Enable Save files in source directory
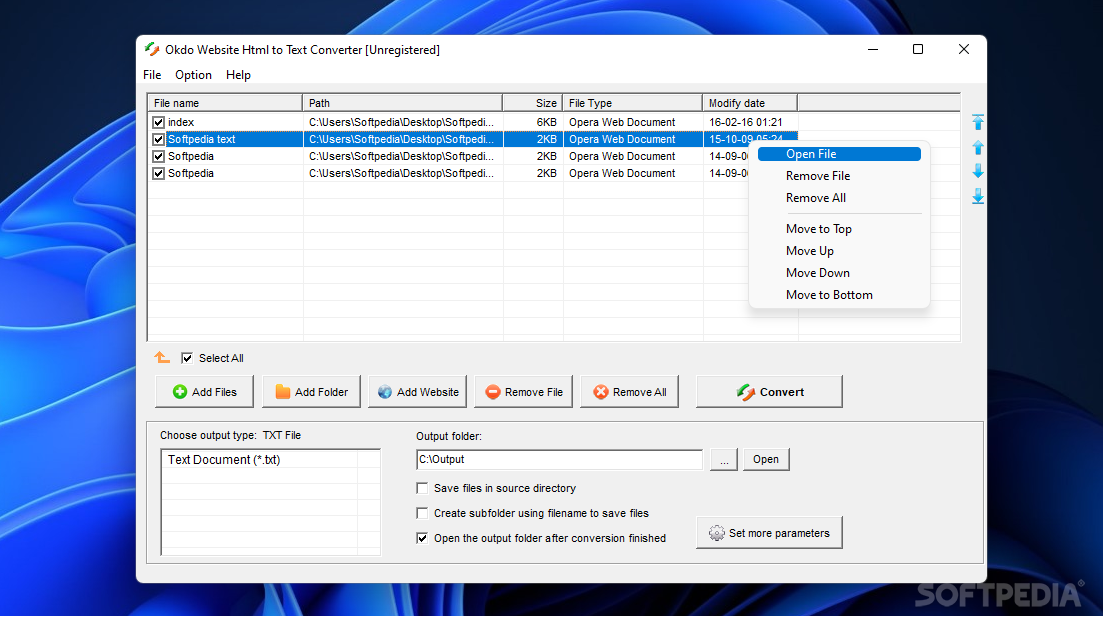The height and width of the screenshot is (622, 1103). [x=422, y=488]
